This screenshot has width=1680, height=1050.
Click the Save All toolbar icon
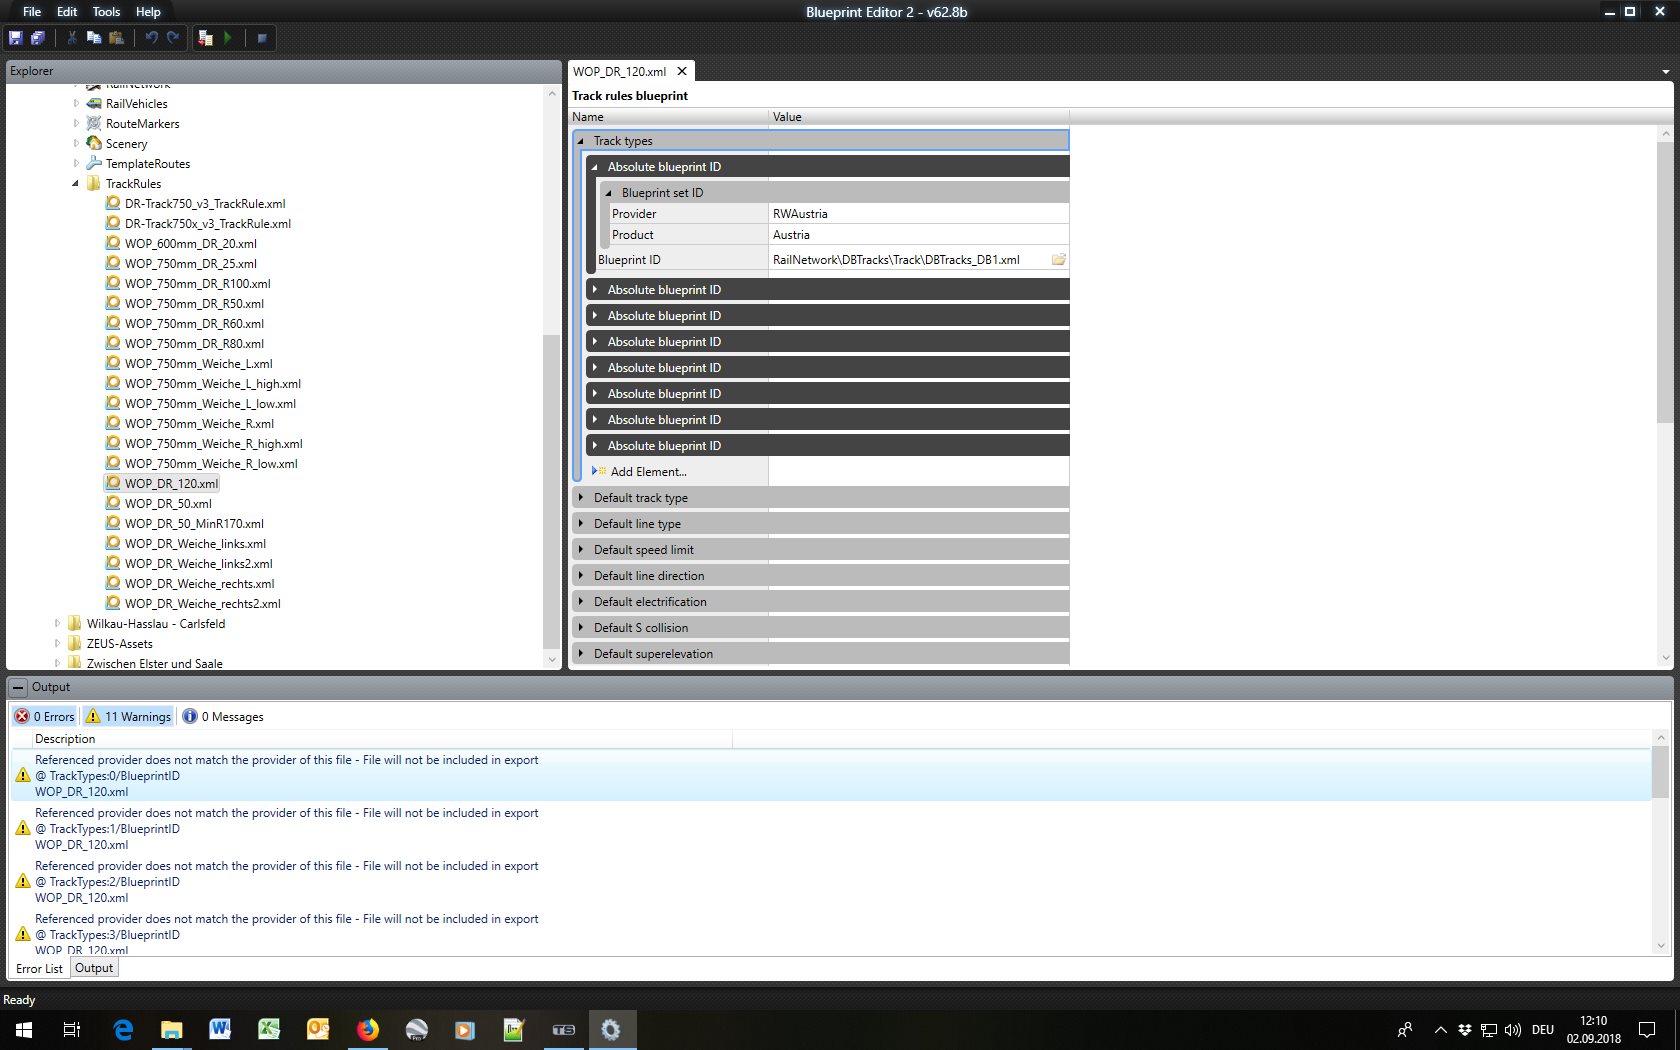click(x=38, y=38)
